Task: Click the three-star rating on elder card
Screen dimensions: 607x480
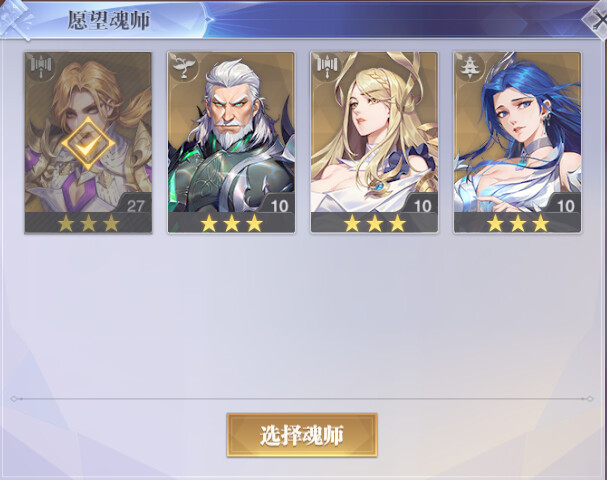Action: point(231,223)
